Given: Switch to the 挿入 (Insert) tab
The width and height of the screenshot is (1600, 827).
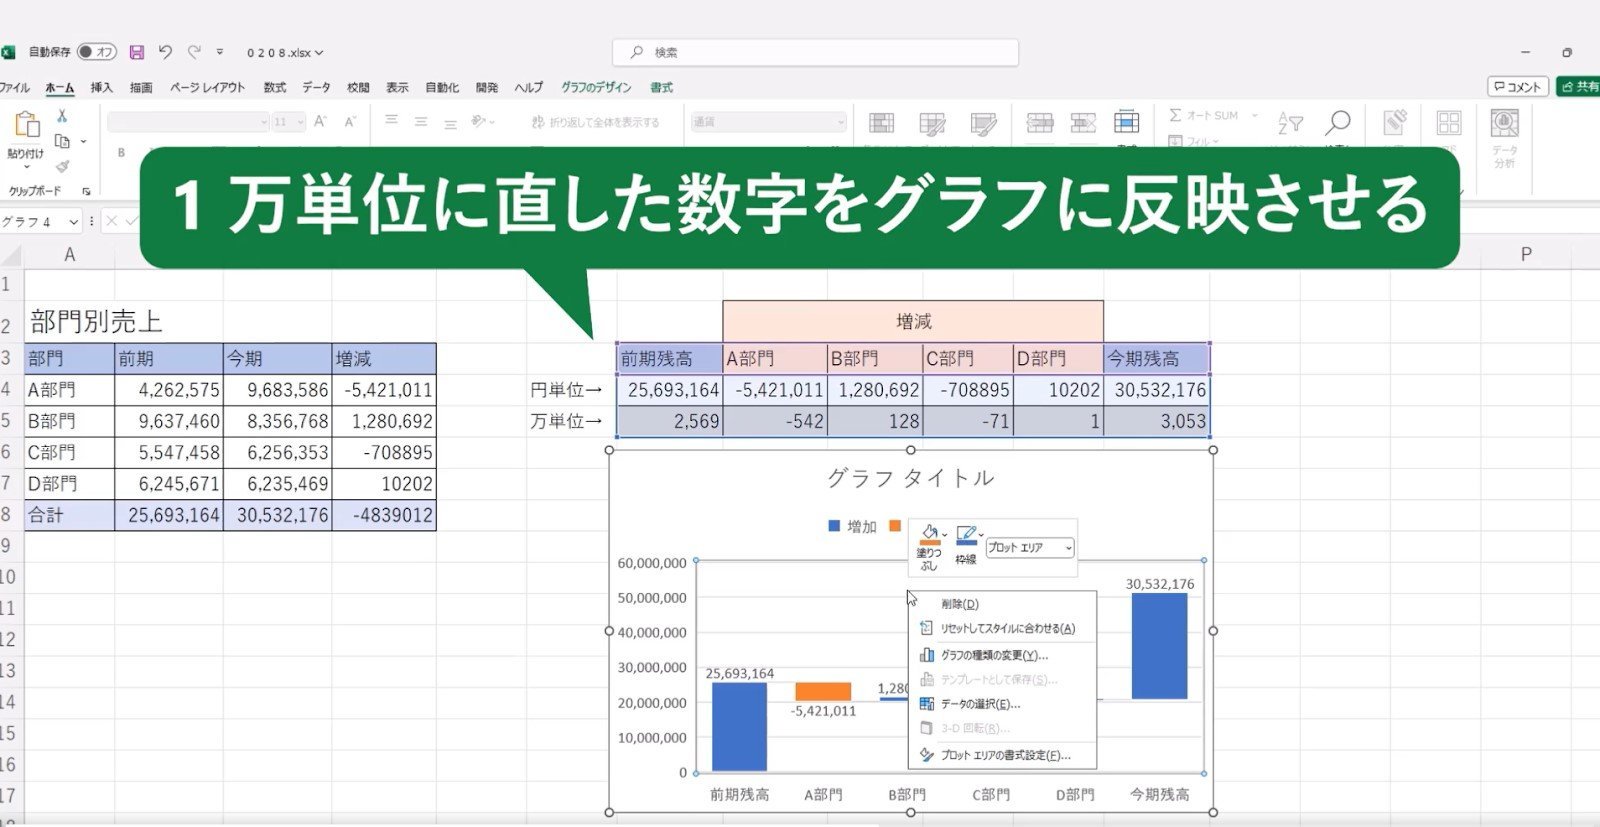Looking at the screenshot, I should tap(101, 87).
